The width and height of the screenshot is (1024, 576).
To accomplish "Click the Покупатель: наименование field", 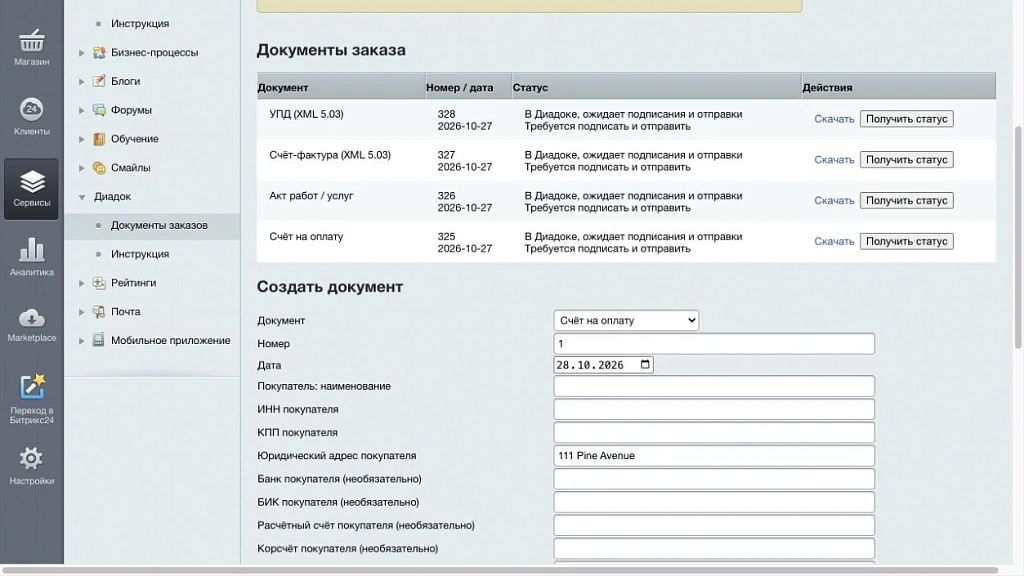I will [714, 386].
